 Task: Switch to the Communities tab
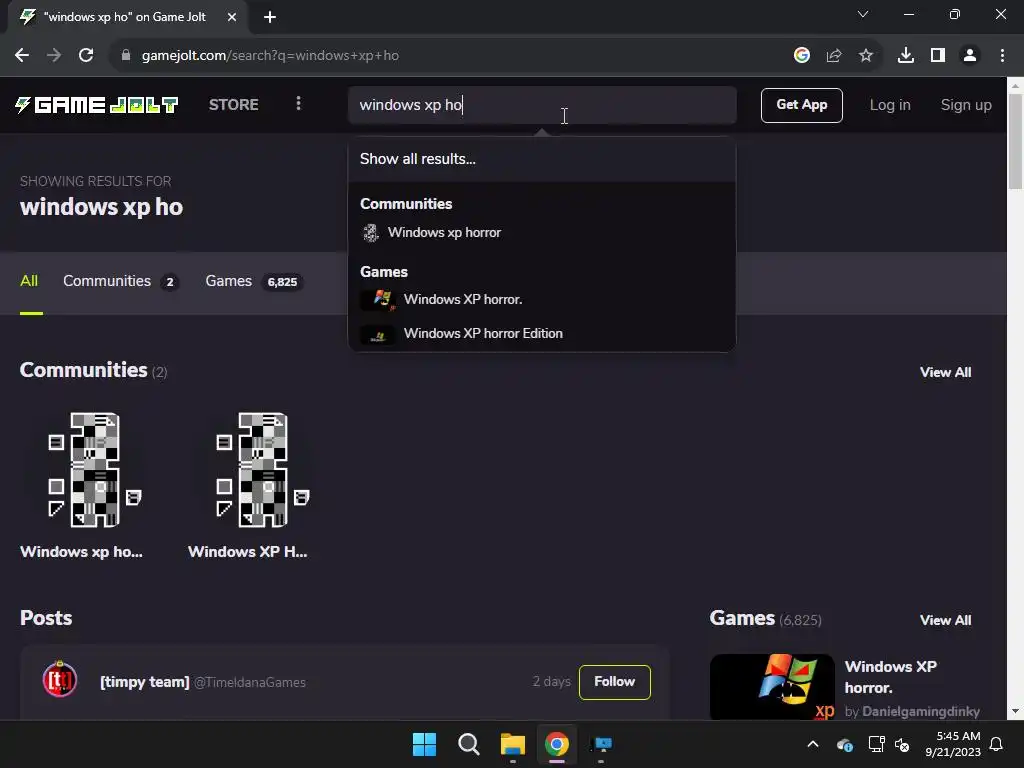[121, 281]
